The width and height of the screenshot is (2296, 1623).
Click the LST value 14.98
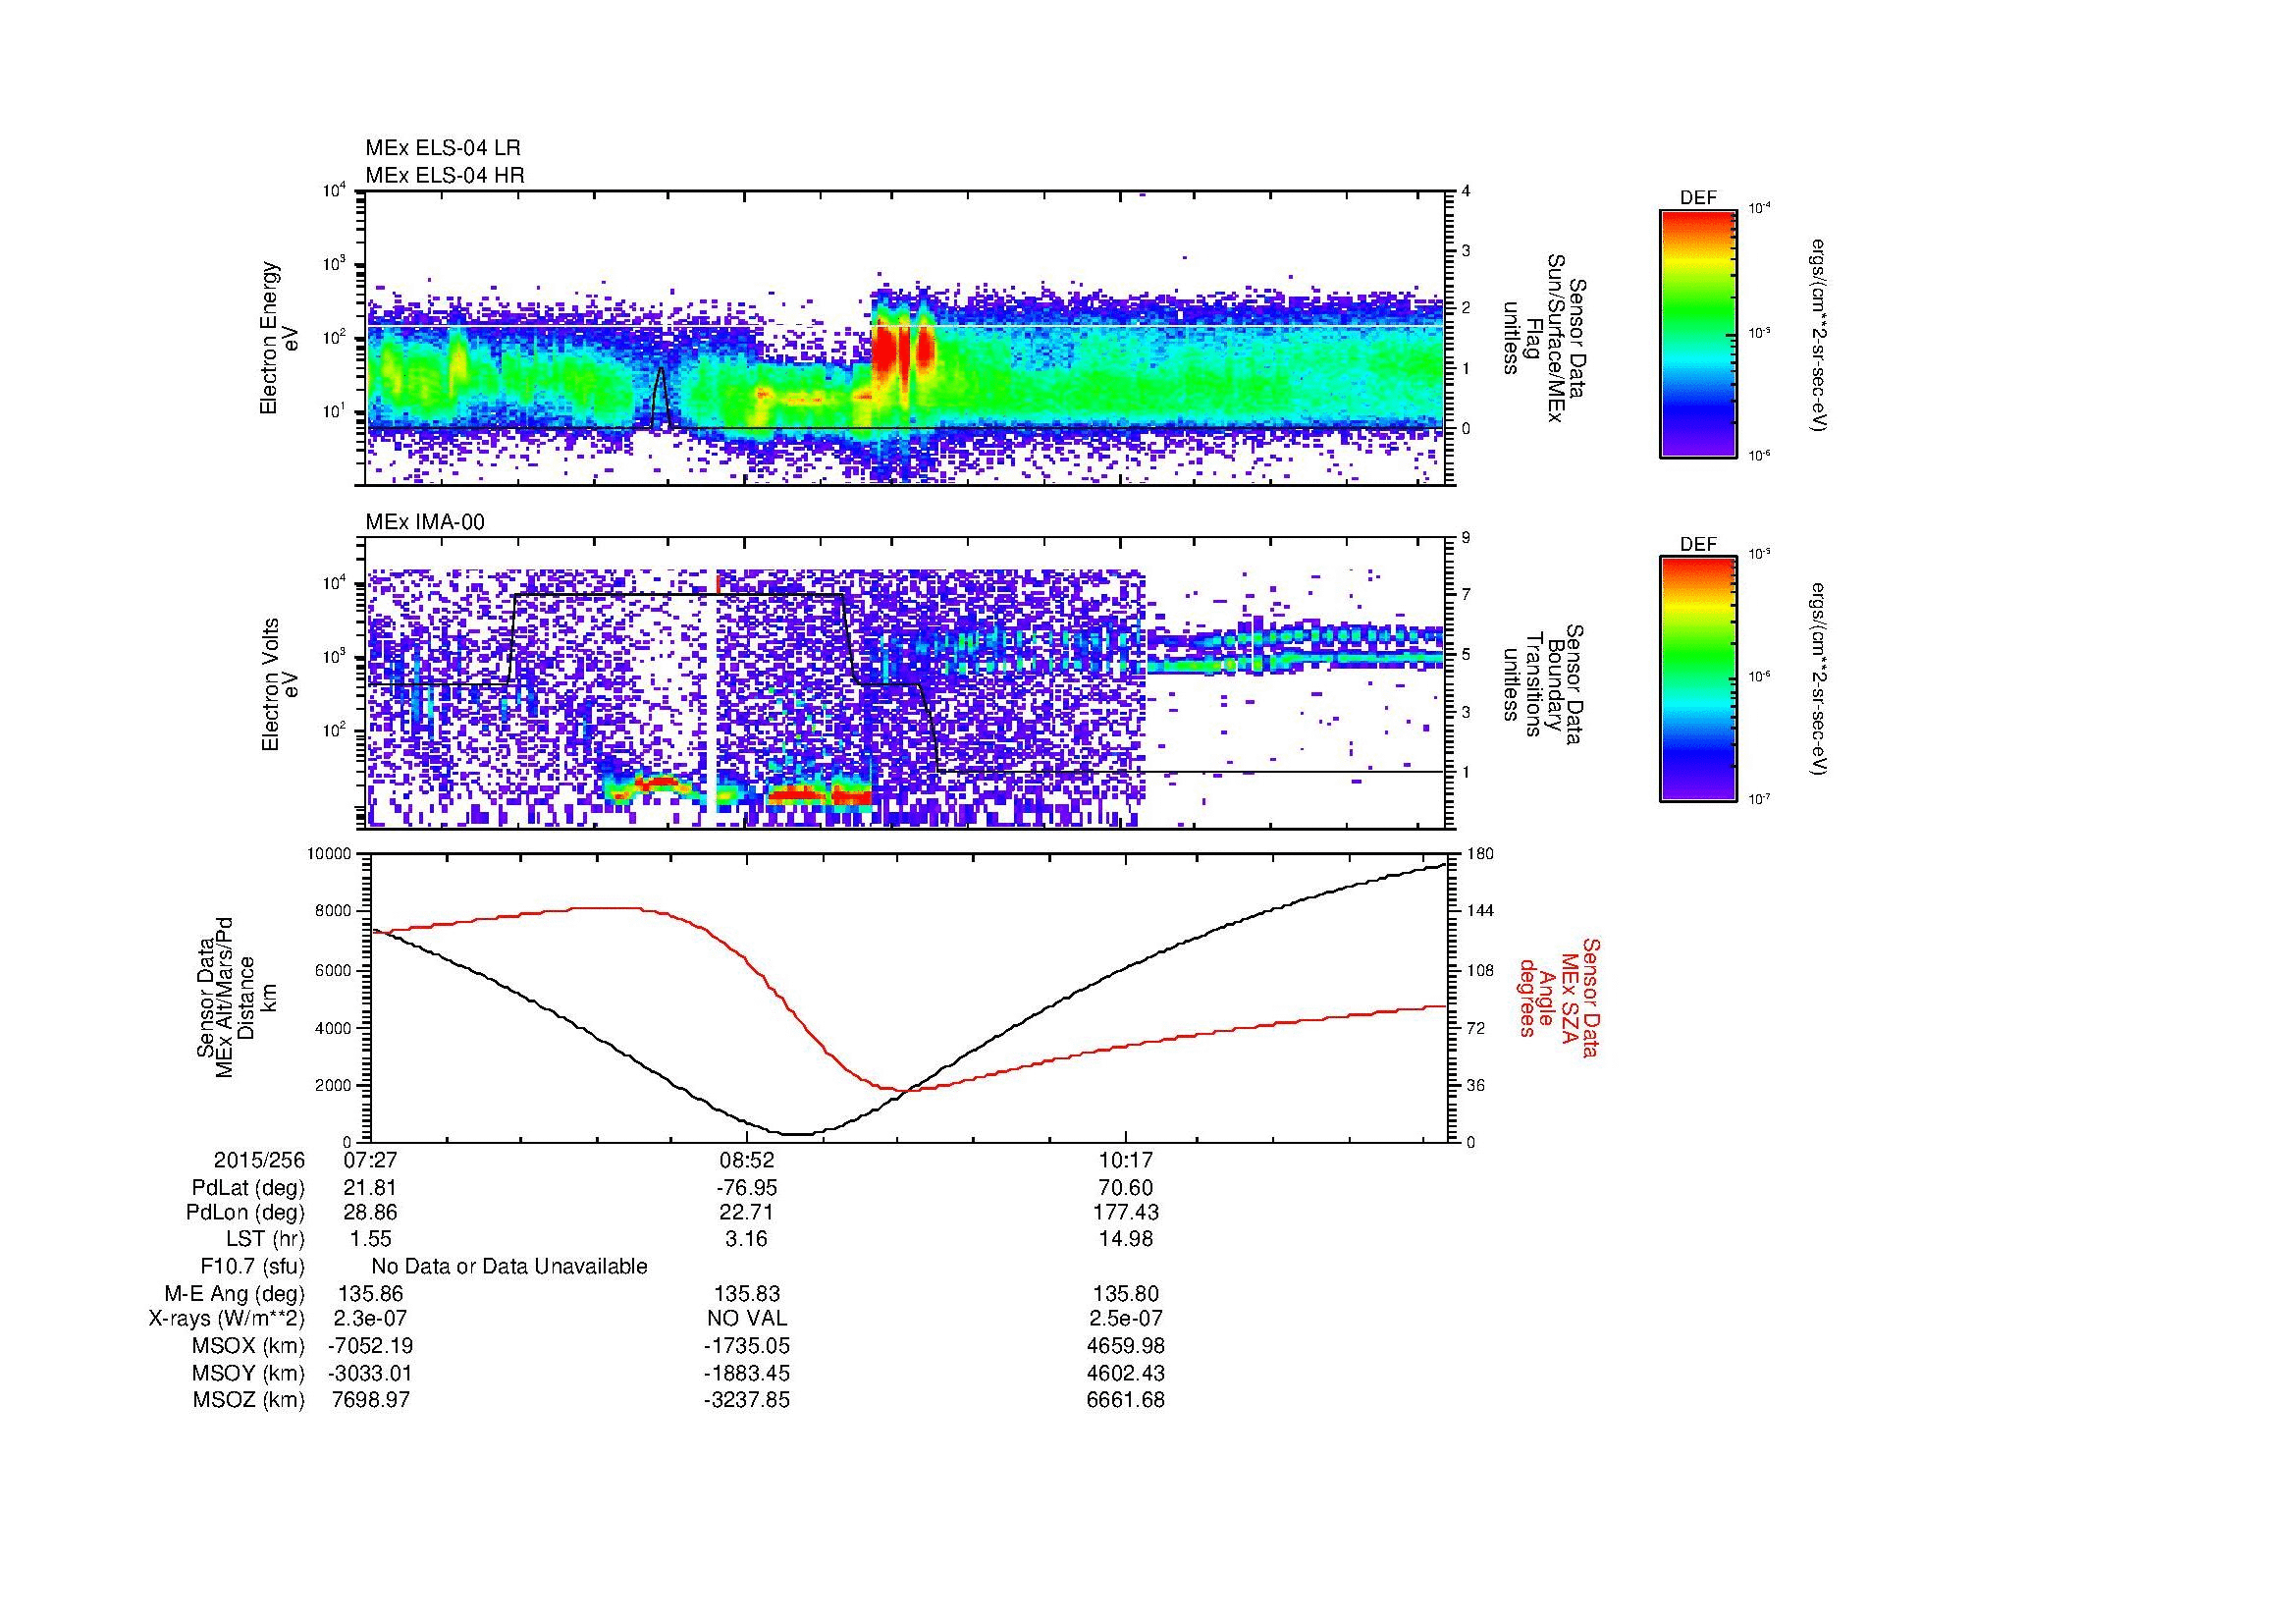coord(1126,1239)
